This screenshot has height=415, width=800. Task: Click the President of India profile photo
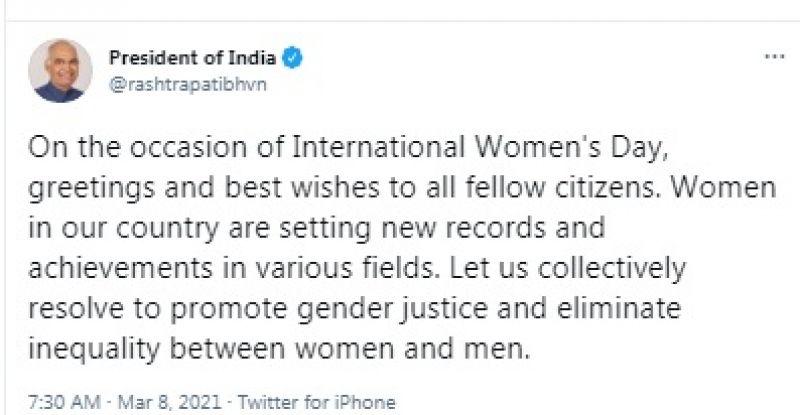tap(58, 72)
